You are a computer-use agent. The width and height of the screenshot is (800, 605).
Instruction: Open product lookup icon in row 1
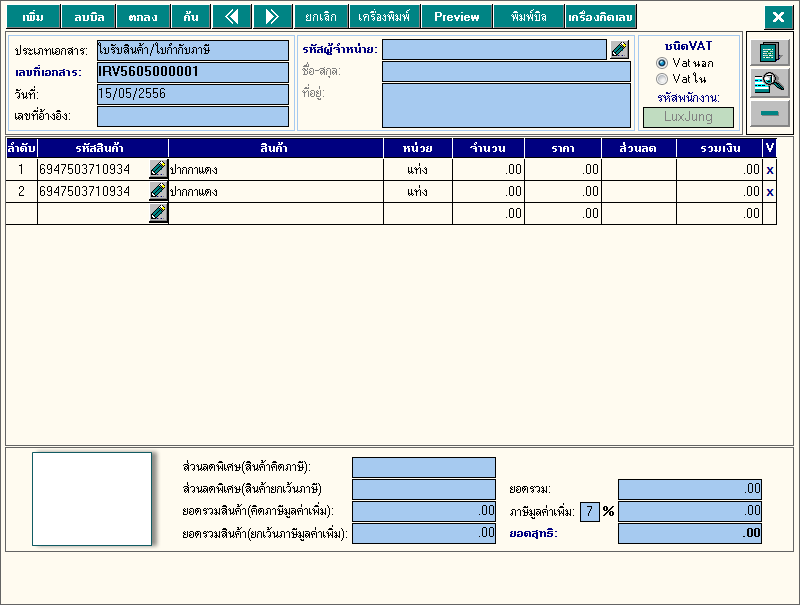158,170
